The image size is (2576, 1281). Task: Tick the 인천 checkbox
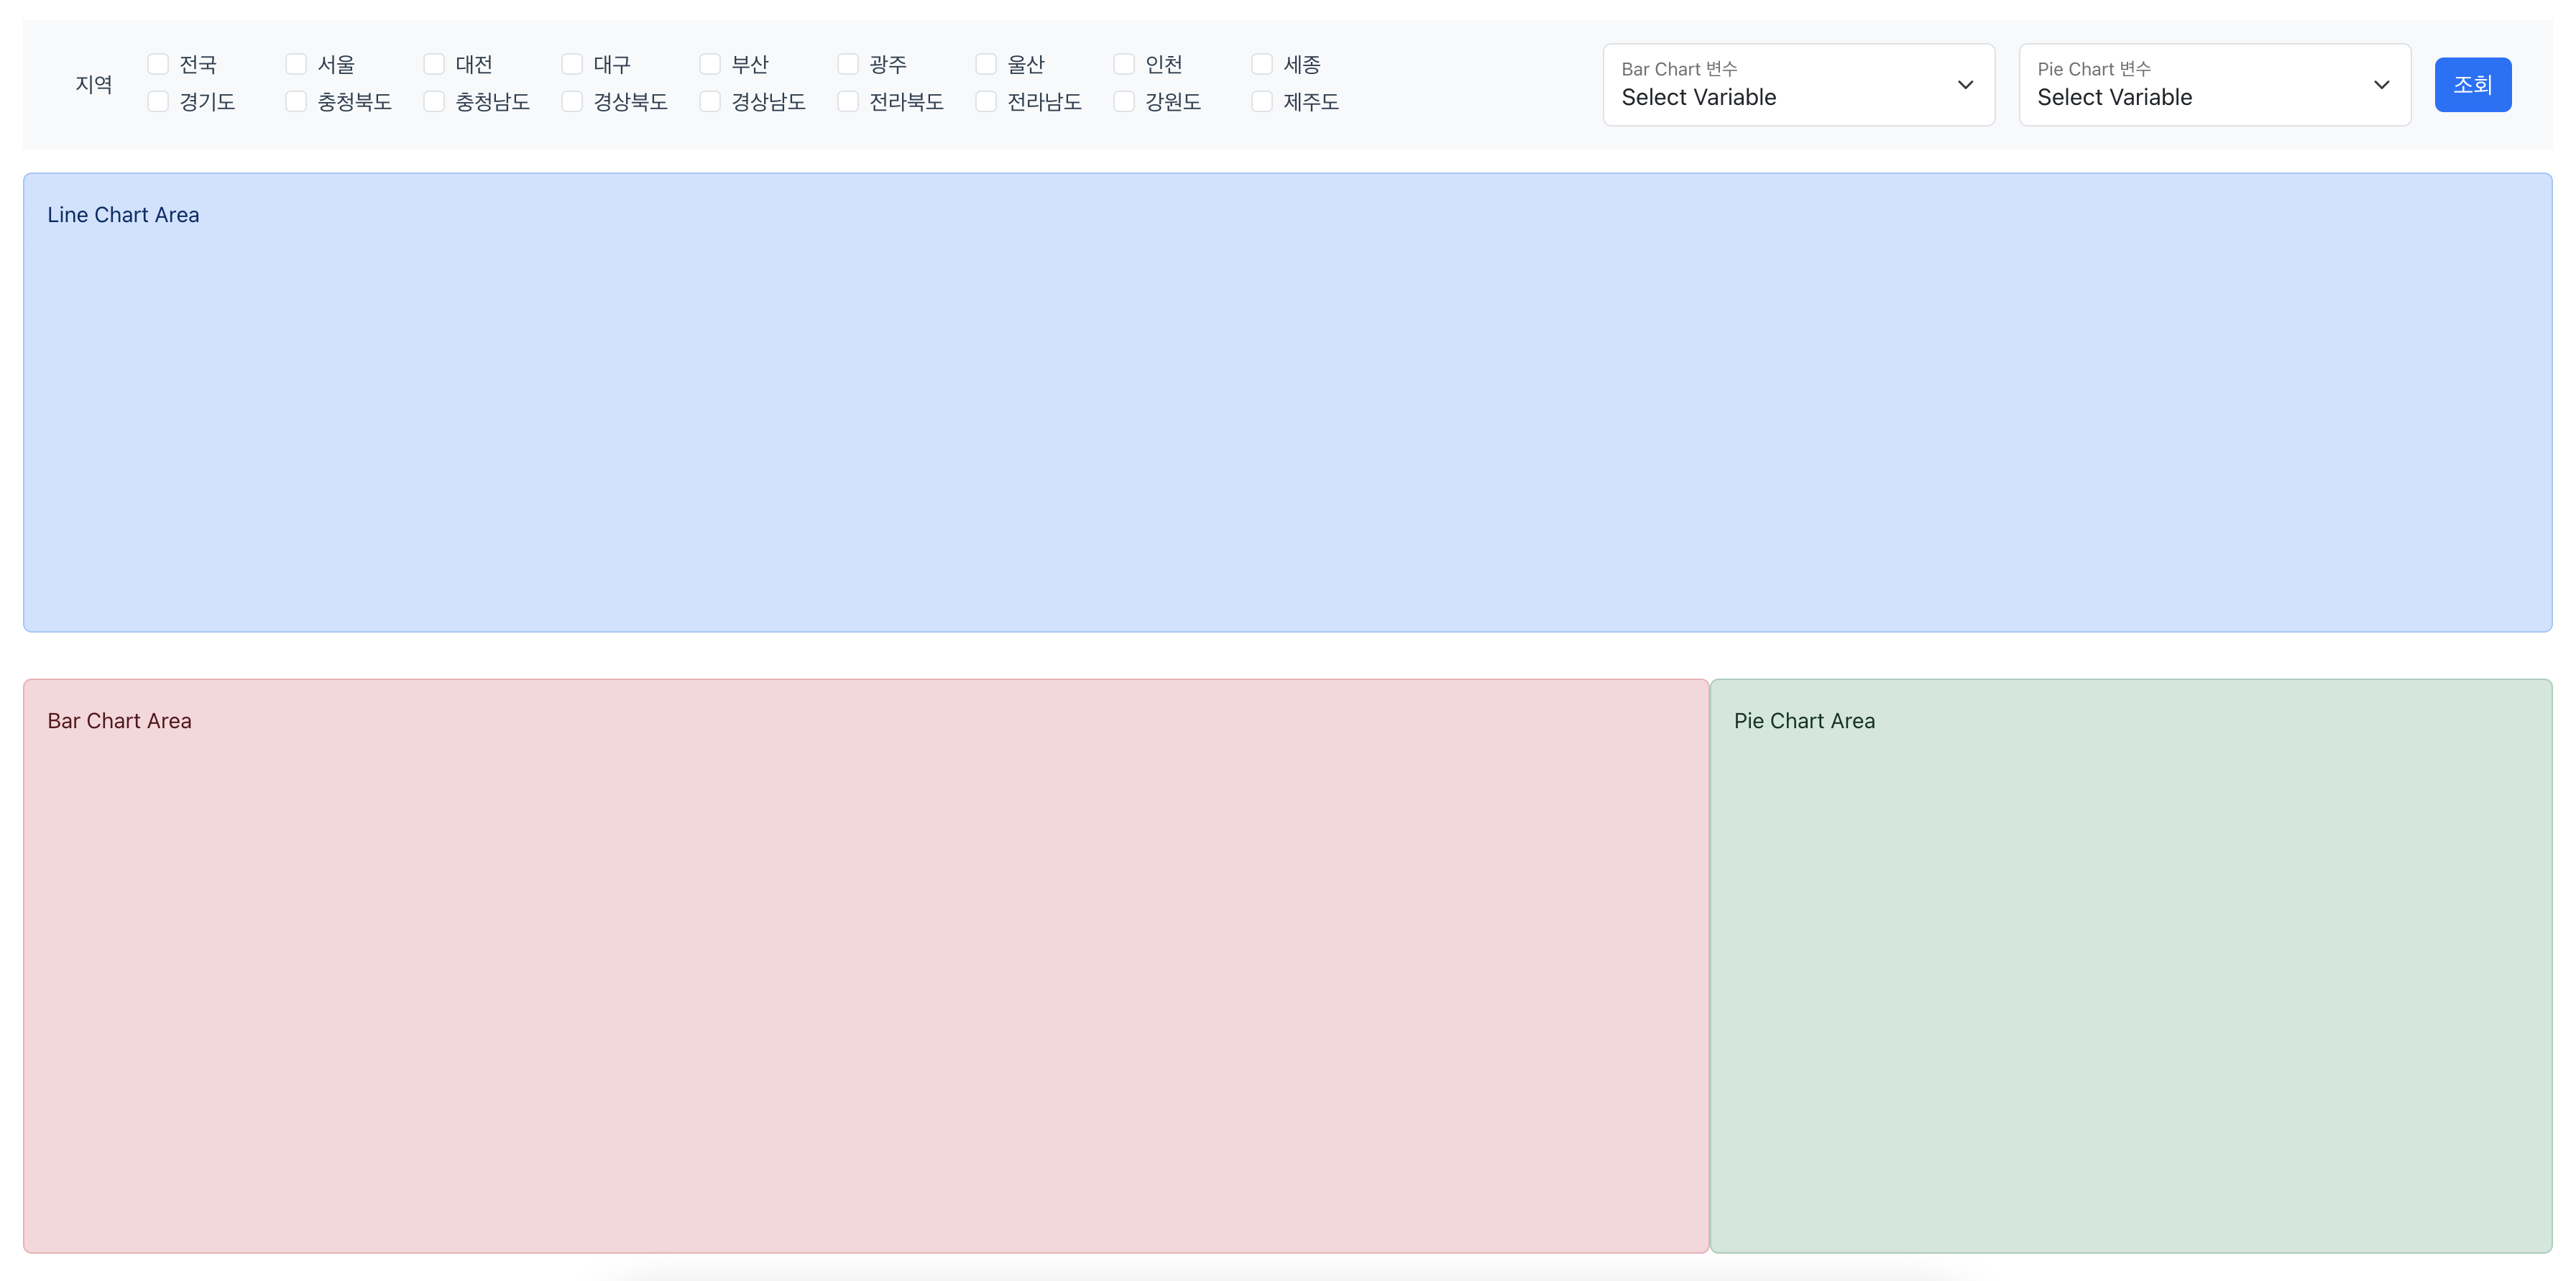(1124, 65)
